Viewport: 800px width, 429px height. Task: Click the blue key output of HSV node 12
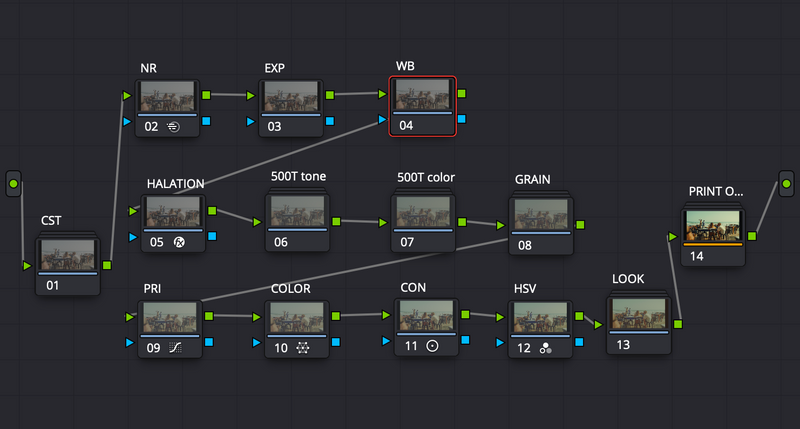[x=579, y=342]
